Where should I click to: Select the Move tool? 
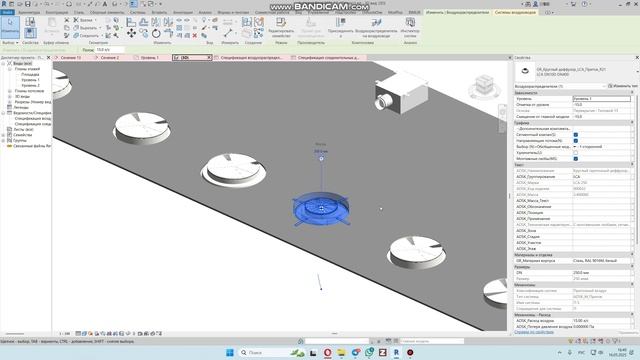pyautogui.click(x=131, y=33)
